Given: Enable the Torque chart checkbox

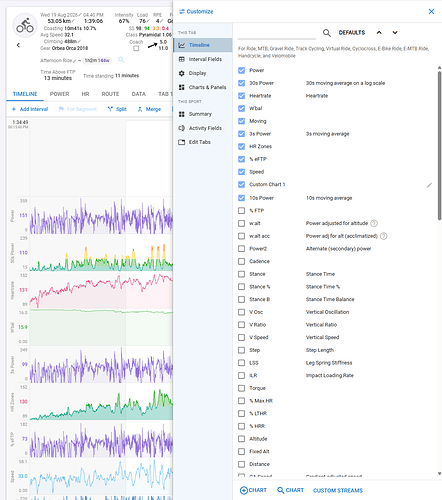Looking at the screenshot, I should point(242,388).
